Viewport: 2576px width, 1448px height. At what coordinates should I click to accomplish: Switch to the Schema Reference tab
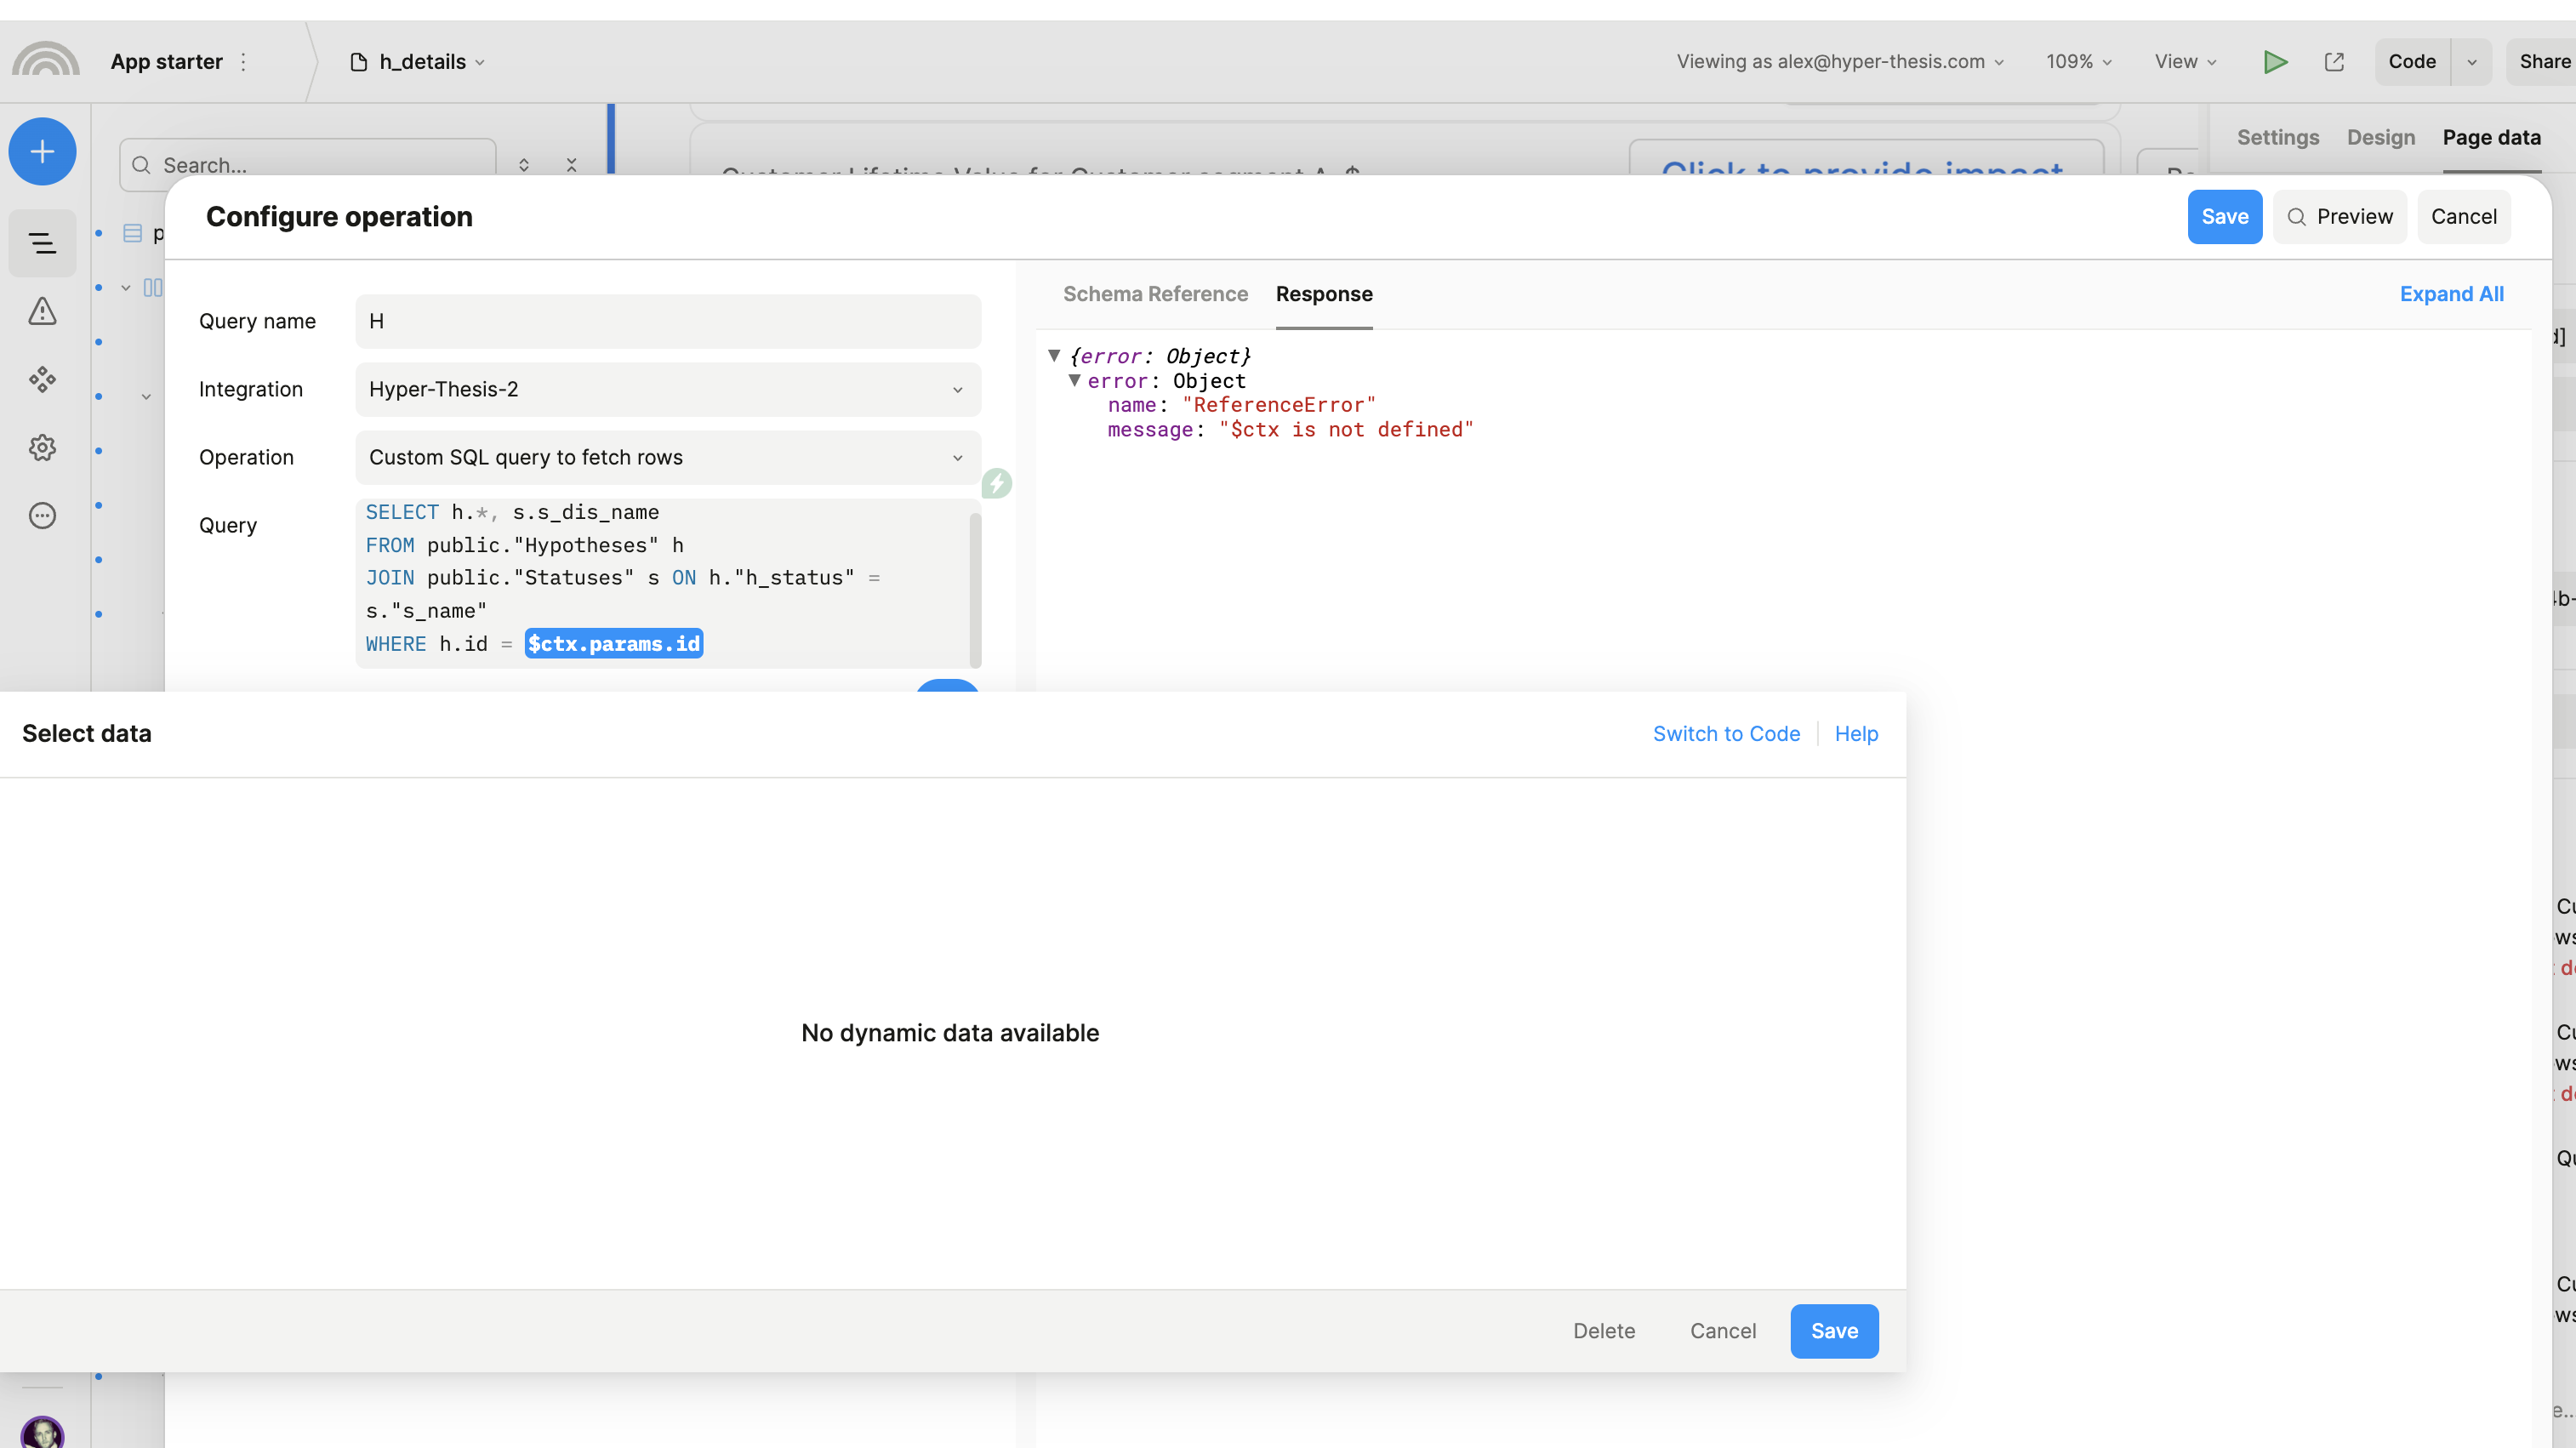[x=1155, y=294]
